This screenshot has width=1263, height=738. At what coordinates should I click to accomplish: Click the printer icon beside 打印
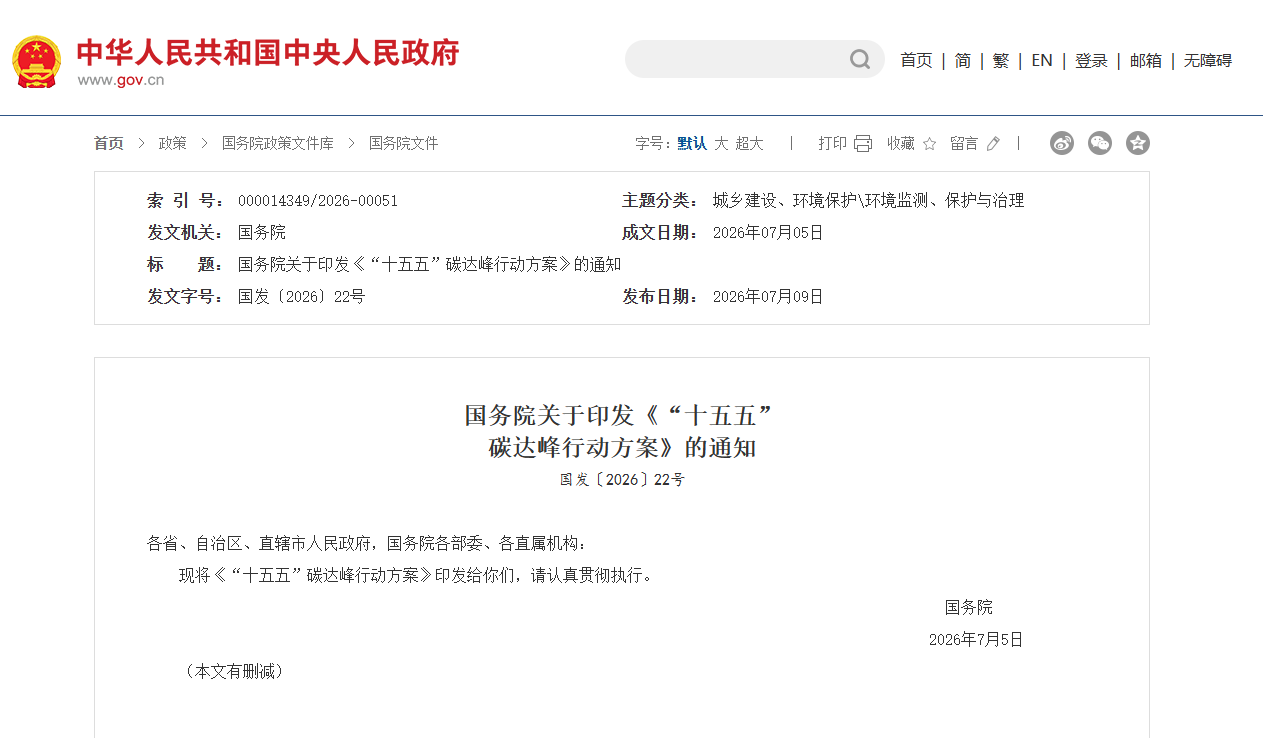[x=863, y=143]
